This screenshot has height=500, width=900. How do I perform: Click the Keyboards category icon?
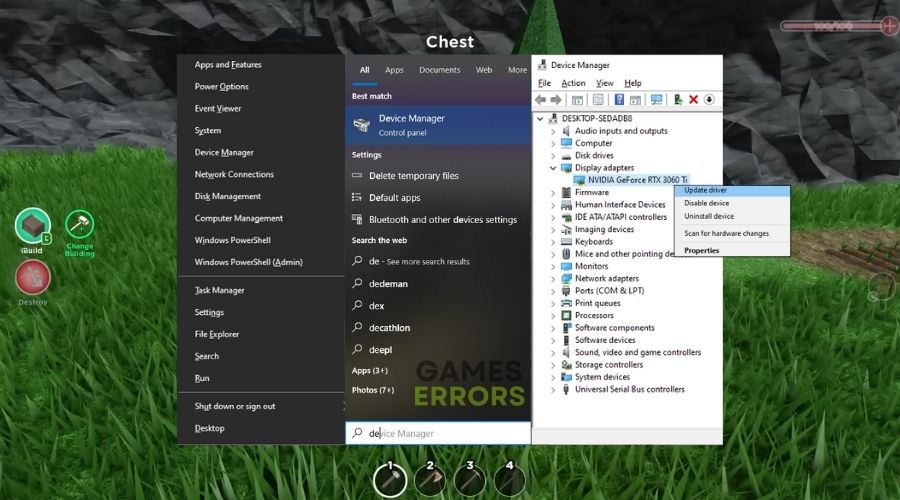(x=567, y=242)
